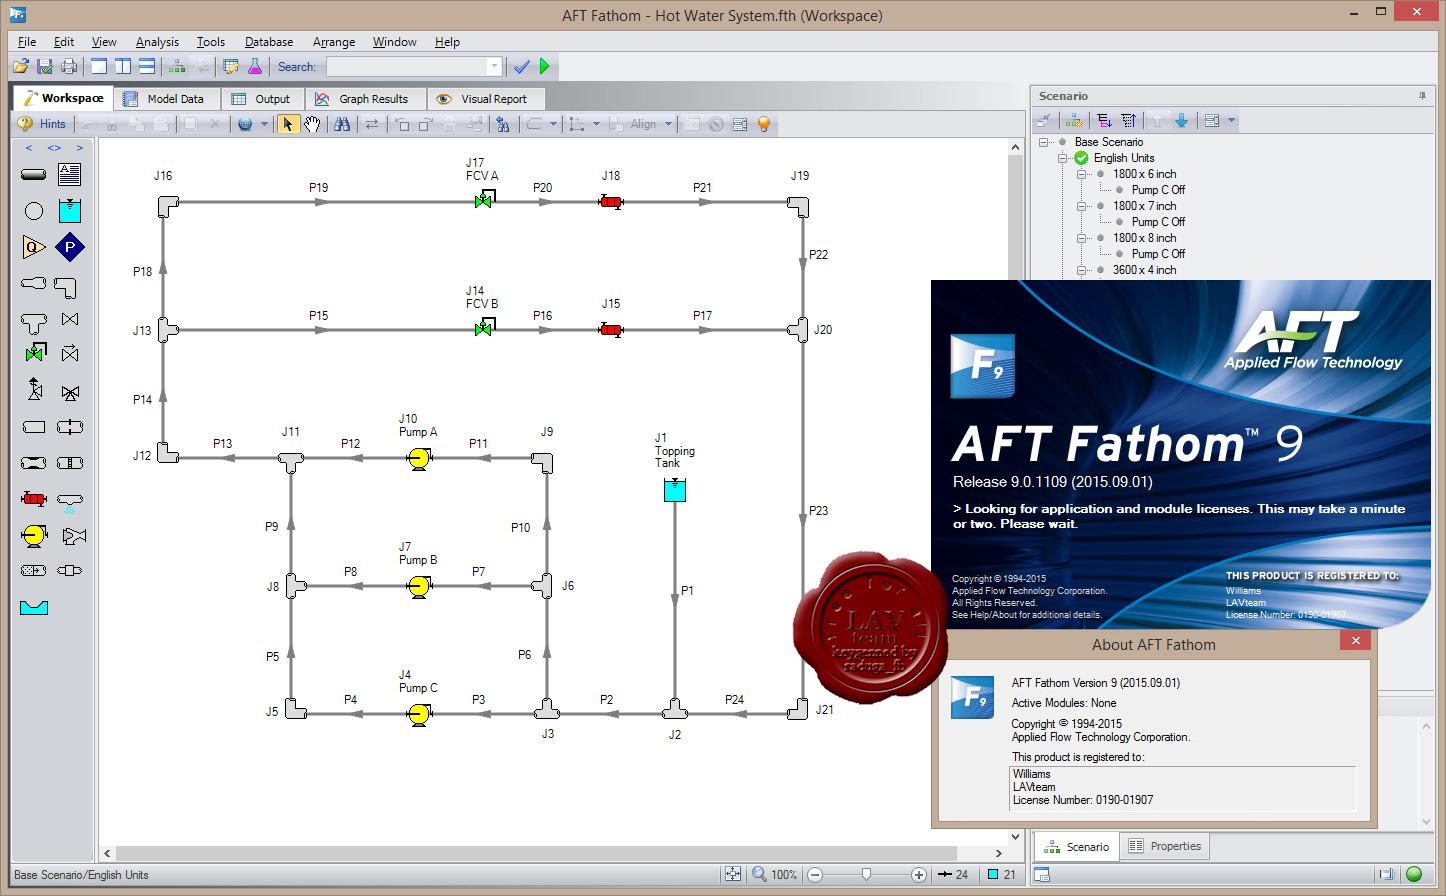Select the Pipe drawing tool in Toolbox
This screenshot has width=1446, height=896.
[x=33, y=175]
